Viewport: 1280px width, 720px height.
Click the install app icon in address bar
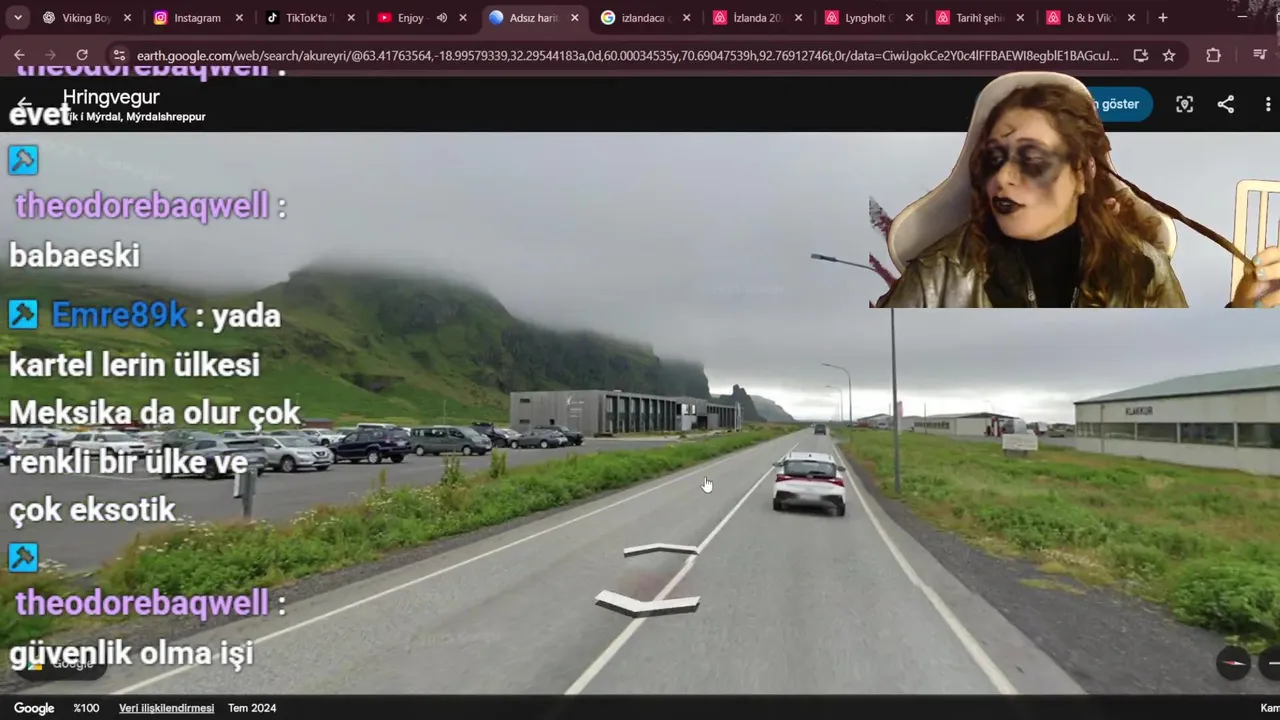(1141, 56)
